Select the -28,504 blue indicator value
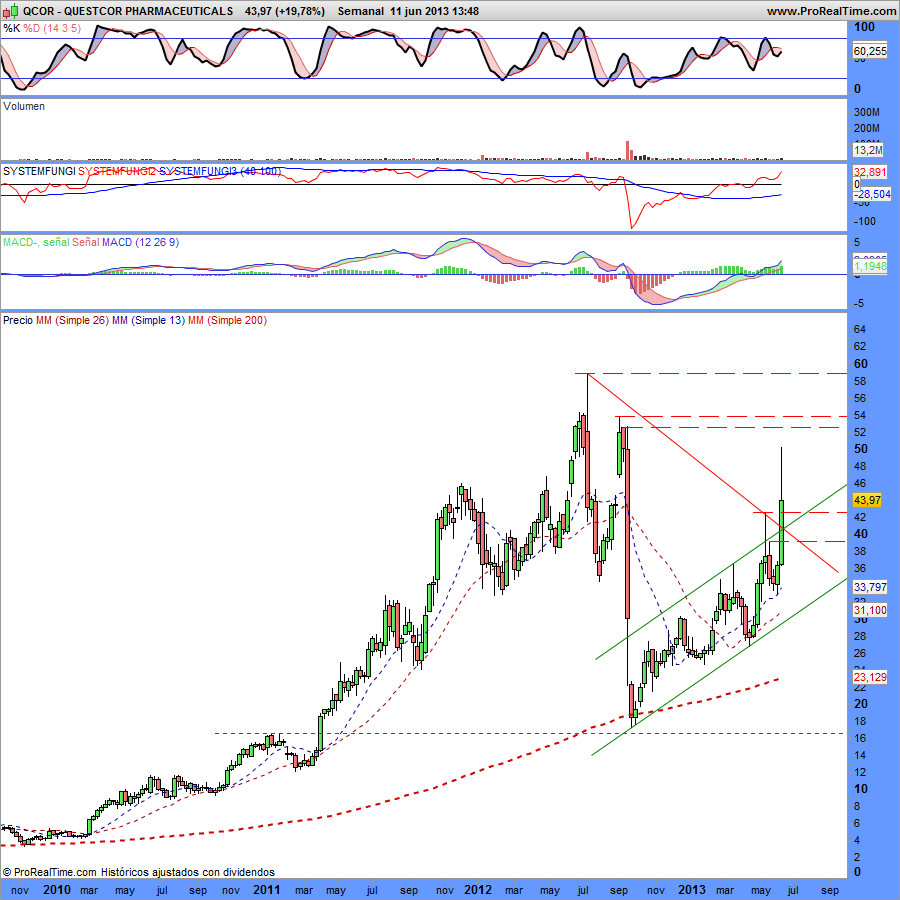The width and height of the screenshot is (900, 900). coord(872,194)
